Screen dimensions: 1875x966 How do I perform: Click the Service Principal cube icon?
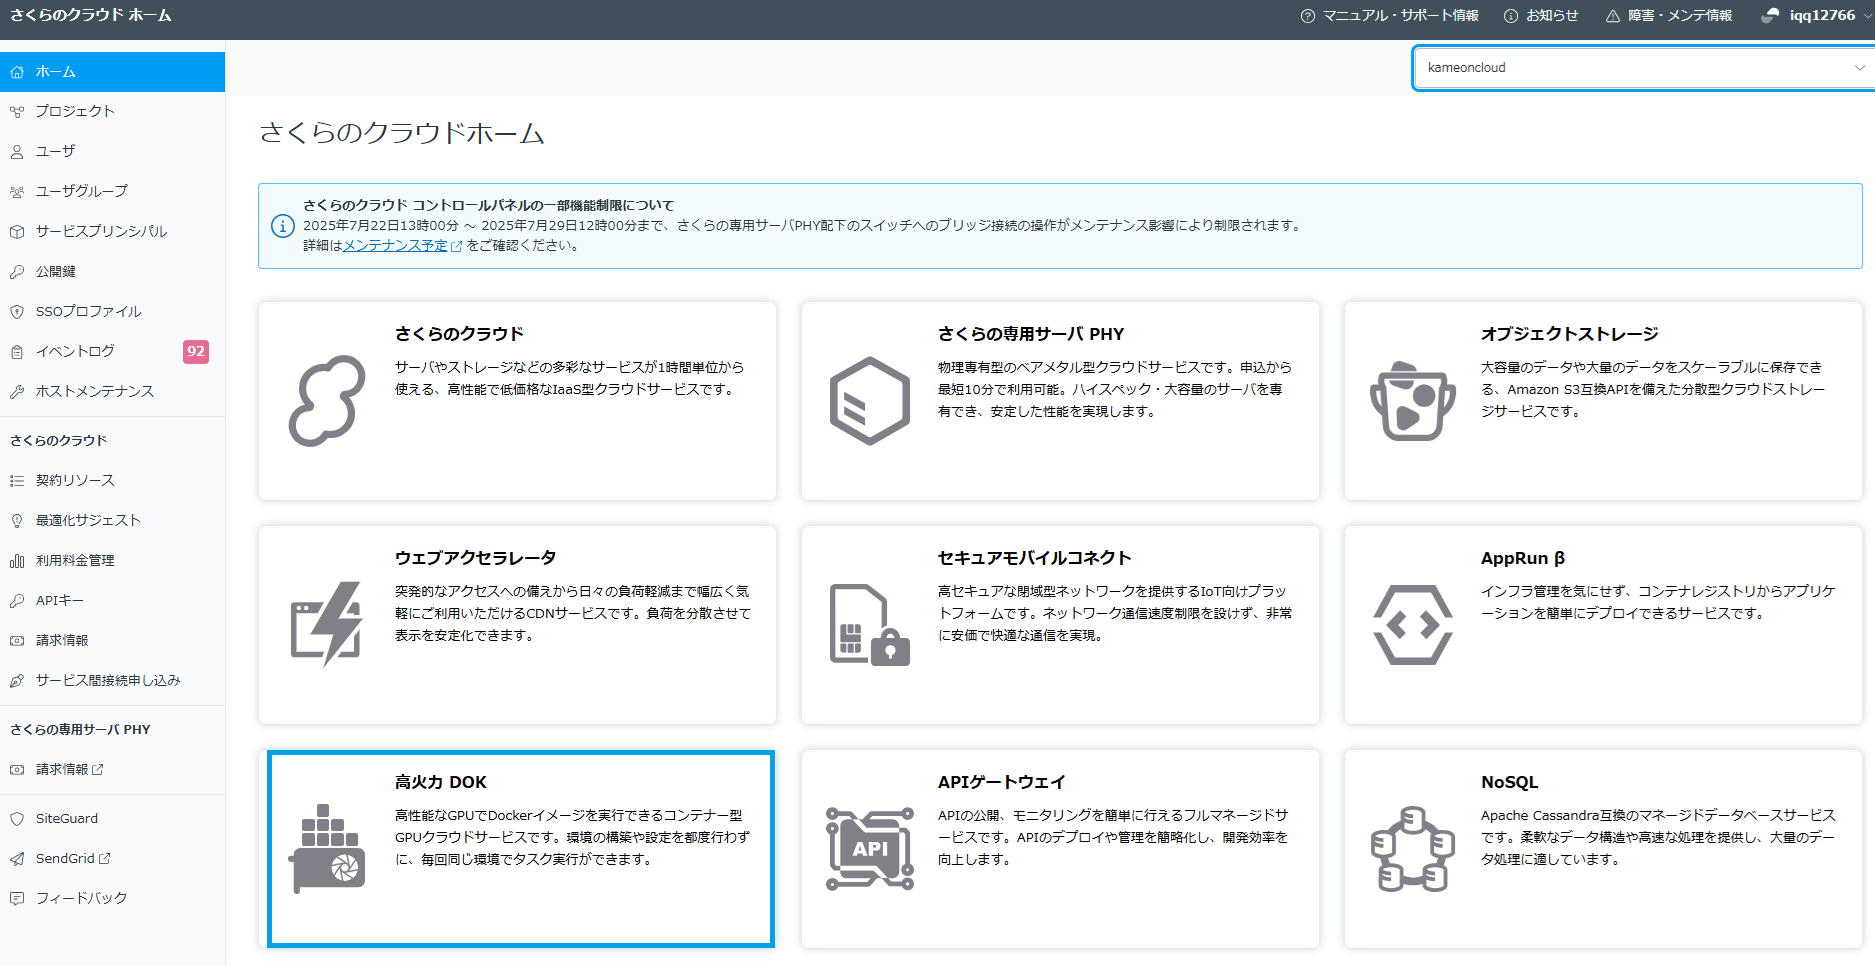[17, 232]
